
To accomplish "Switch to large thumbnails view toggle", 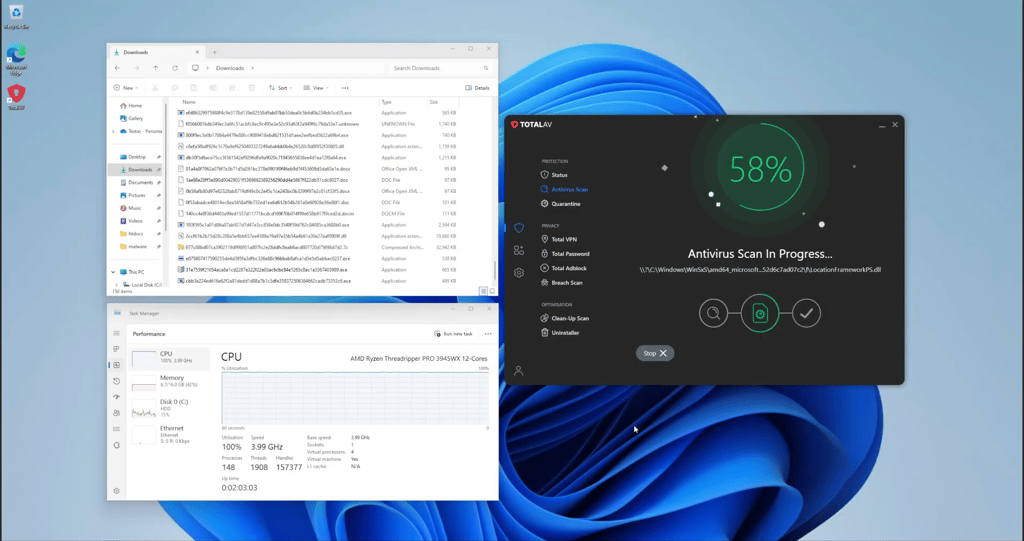I will (492, 291).
